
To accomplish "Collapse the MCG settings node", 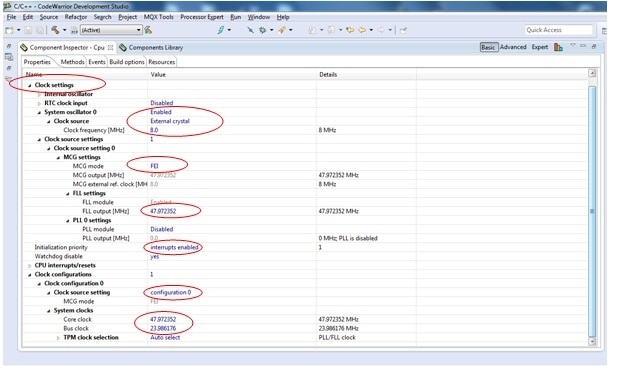I will [x=58, y=157].
